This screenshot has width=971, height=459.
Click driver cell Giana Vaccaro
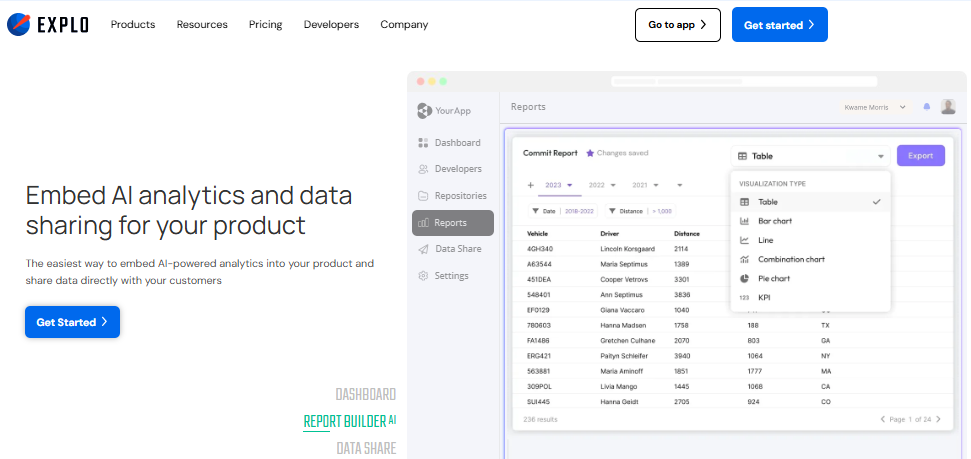[x=620, y=310]
